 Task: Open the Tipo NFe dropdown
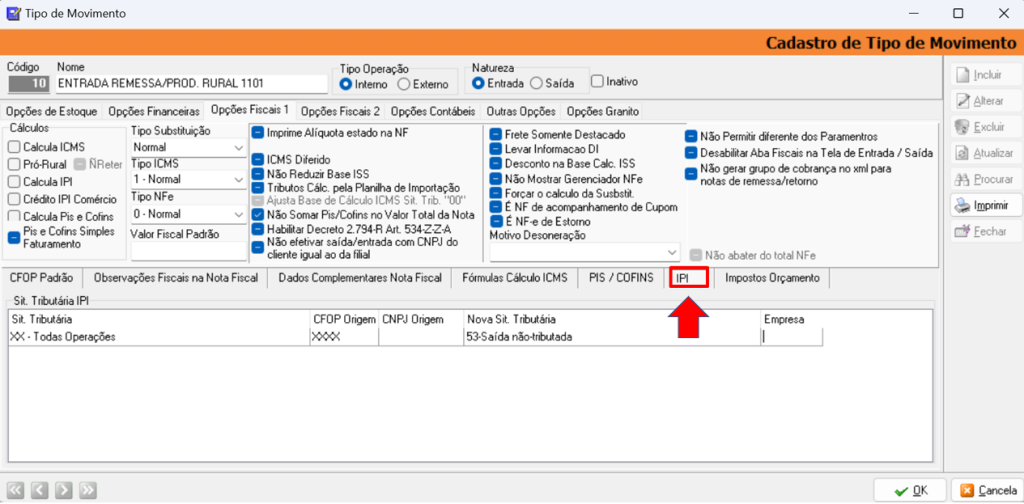coord(188,213)
